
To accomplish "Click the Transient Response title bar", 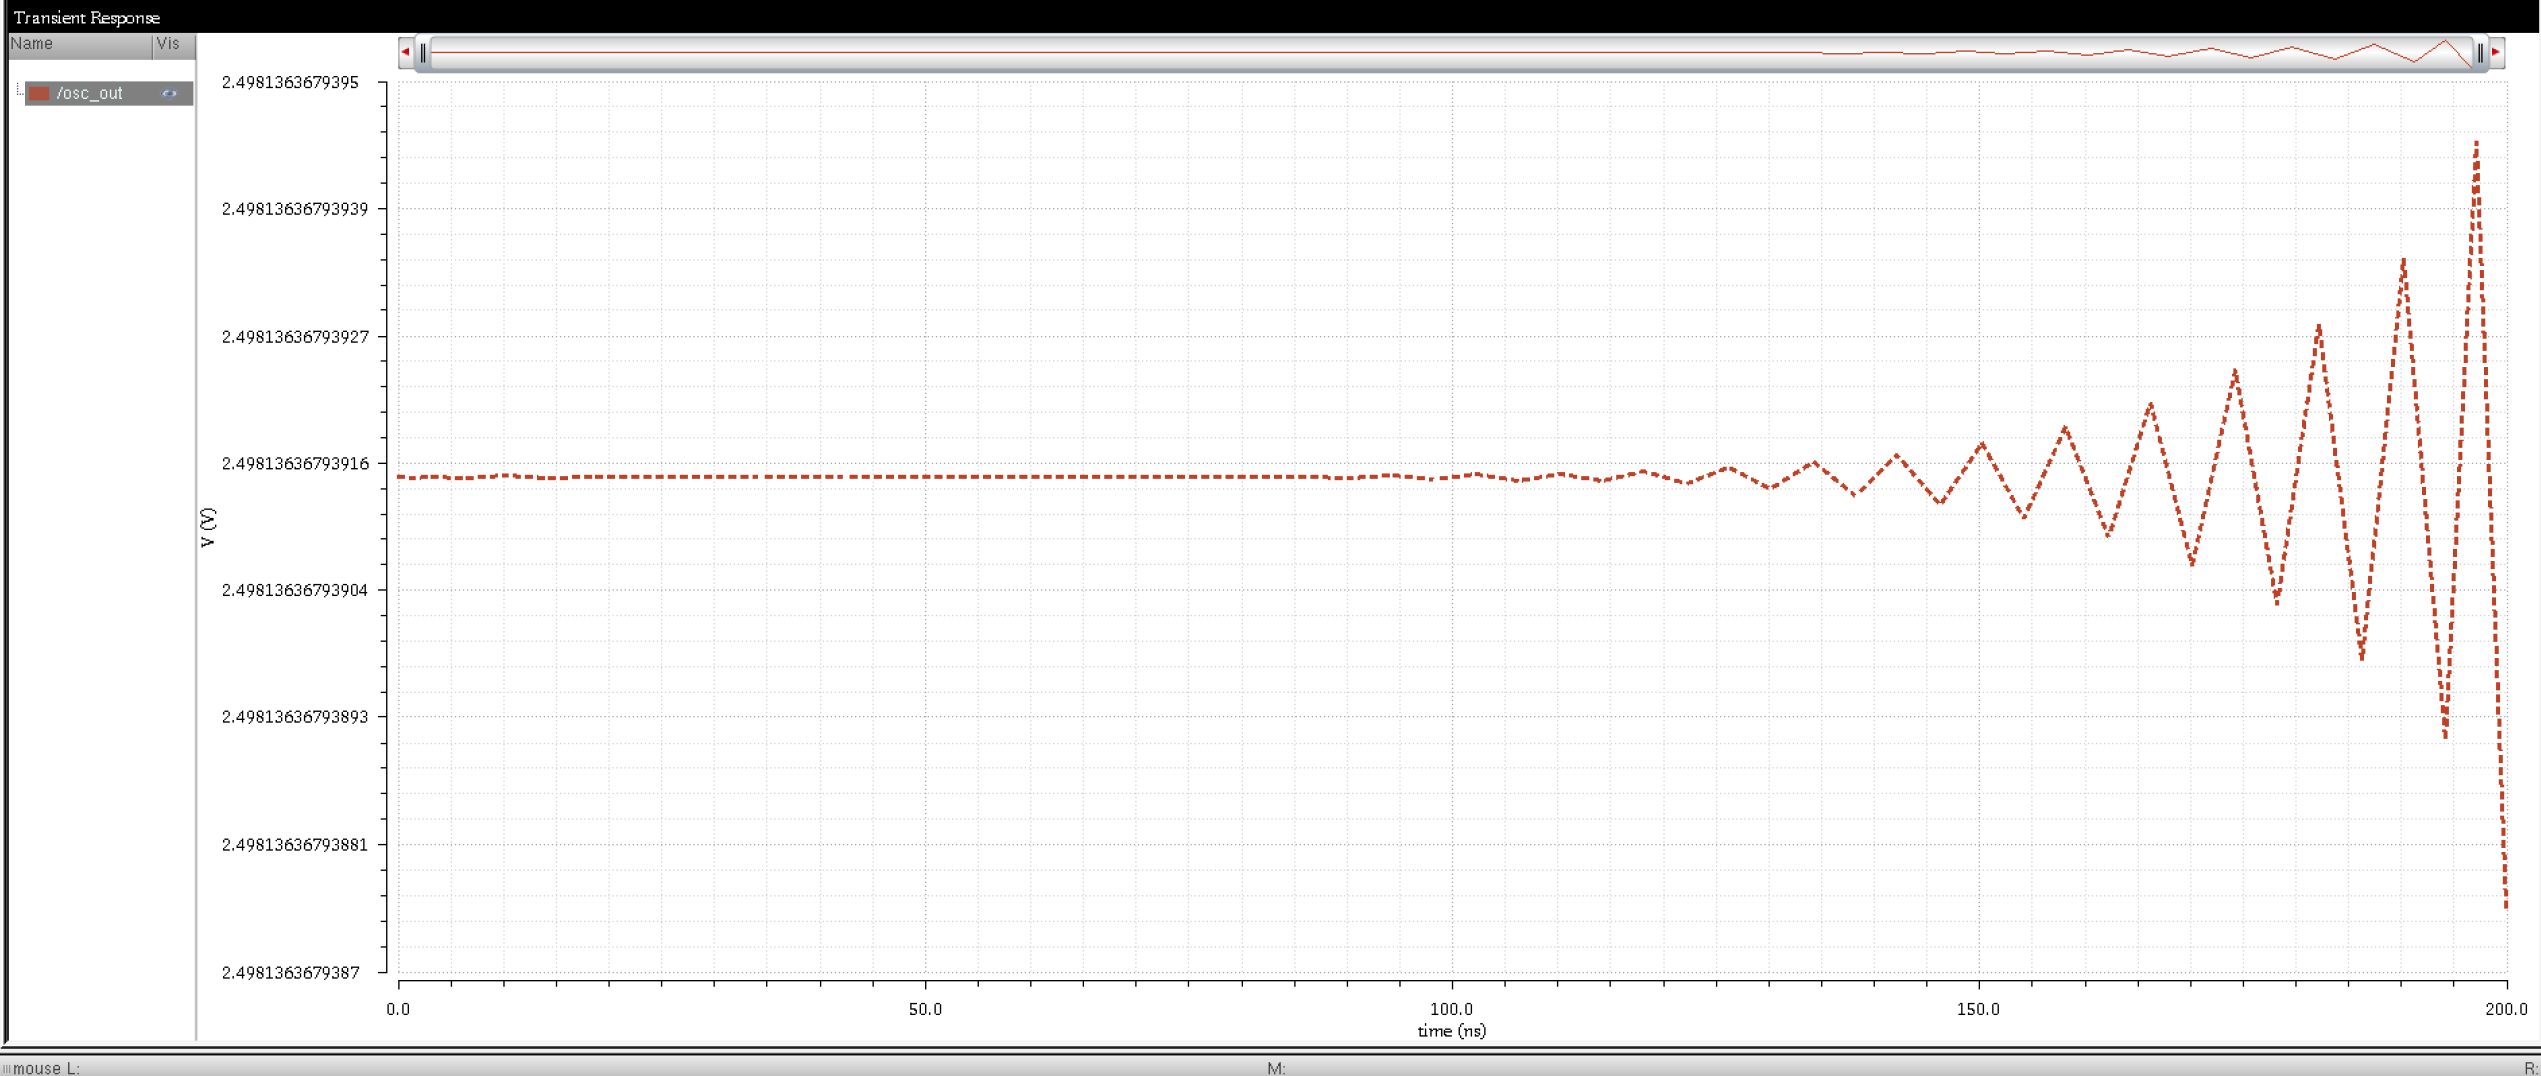I will 87,17.
